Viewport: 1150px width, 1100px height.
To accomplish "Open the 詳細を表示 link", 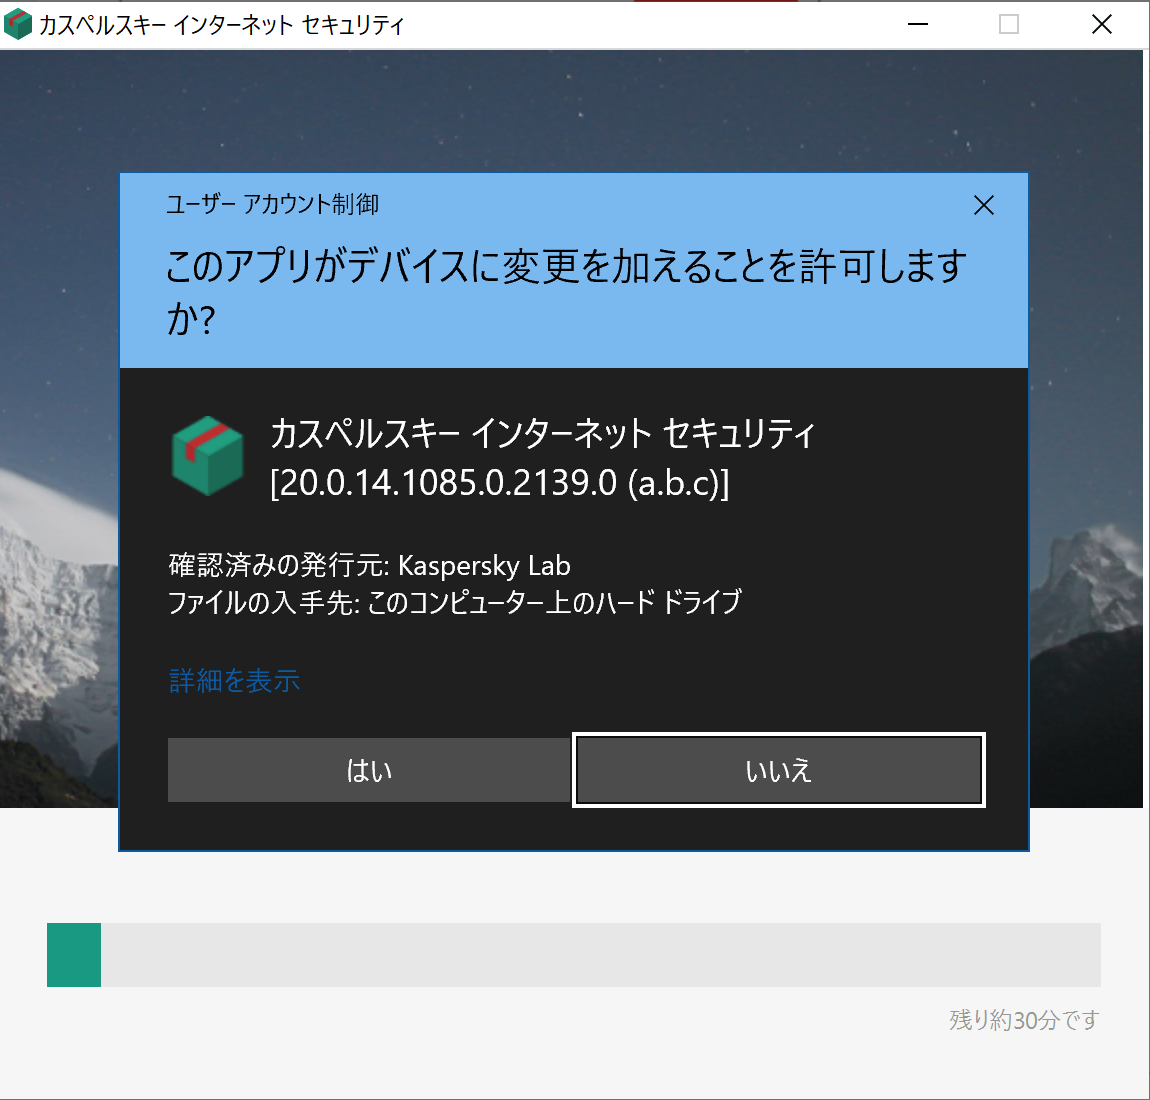I will (235, 681).
